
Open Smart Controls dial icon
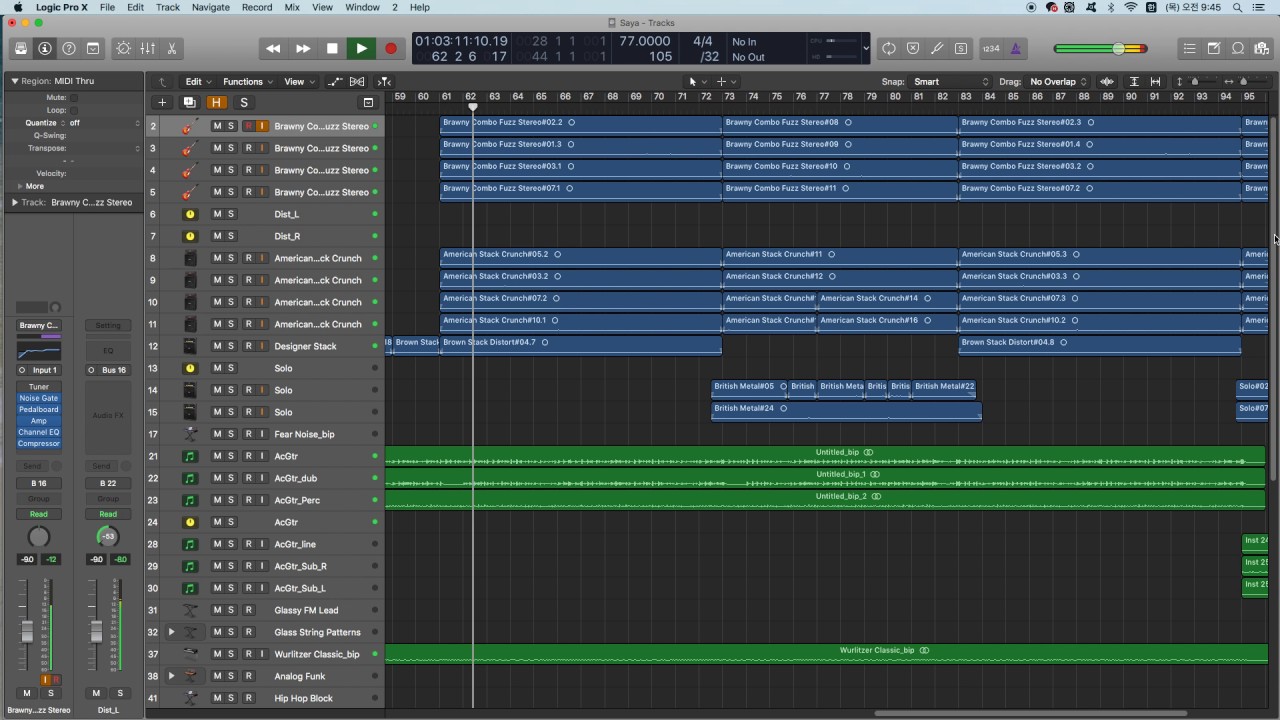click(123, 48)
